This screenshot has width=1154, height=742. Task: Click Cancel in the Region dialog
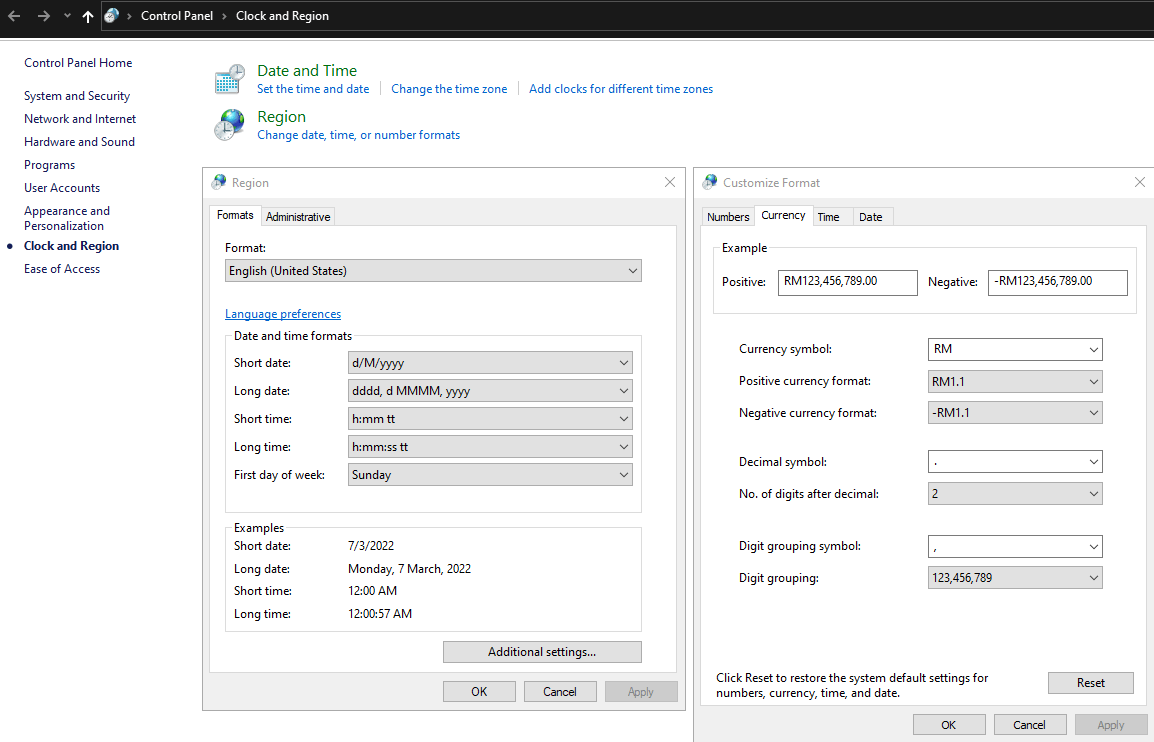pos(559,691)
